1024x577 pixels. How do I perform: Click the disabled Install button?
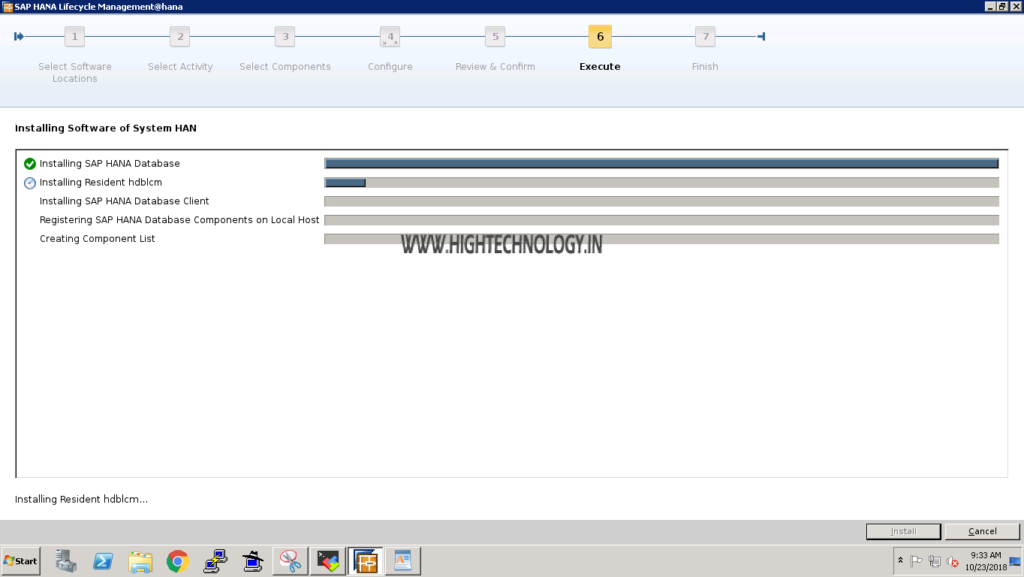pos(903,531)
